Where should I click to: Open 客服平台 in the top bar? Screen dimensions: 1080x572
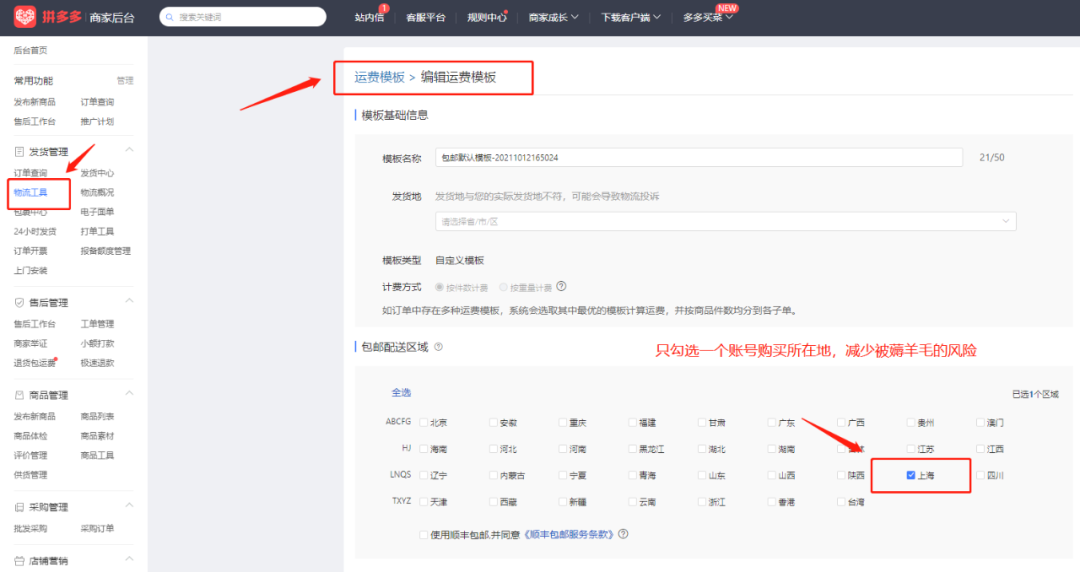pyautogui.click(x=426, y=17)
